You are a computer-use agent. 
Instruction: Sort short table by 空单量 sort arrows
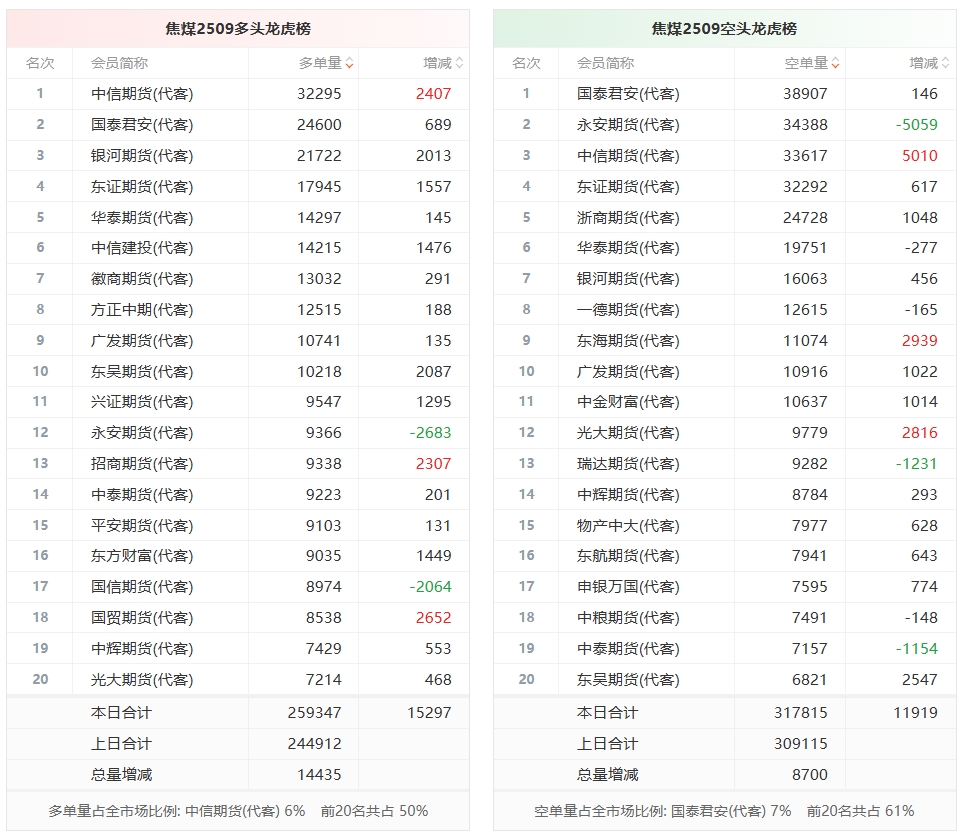tap(836, 63)
